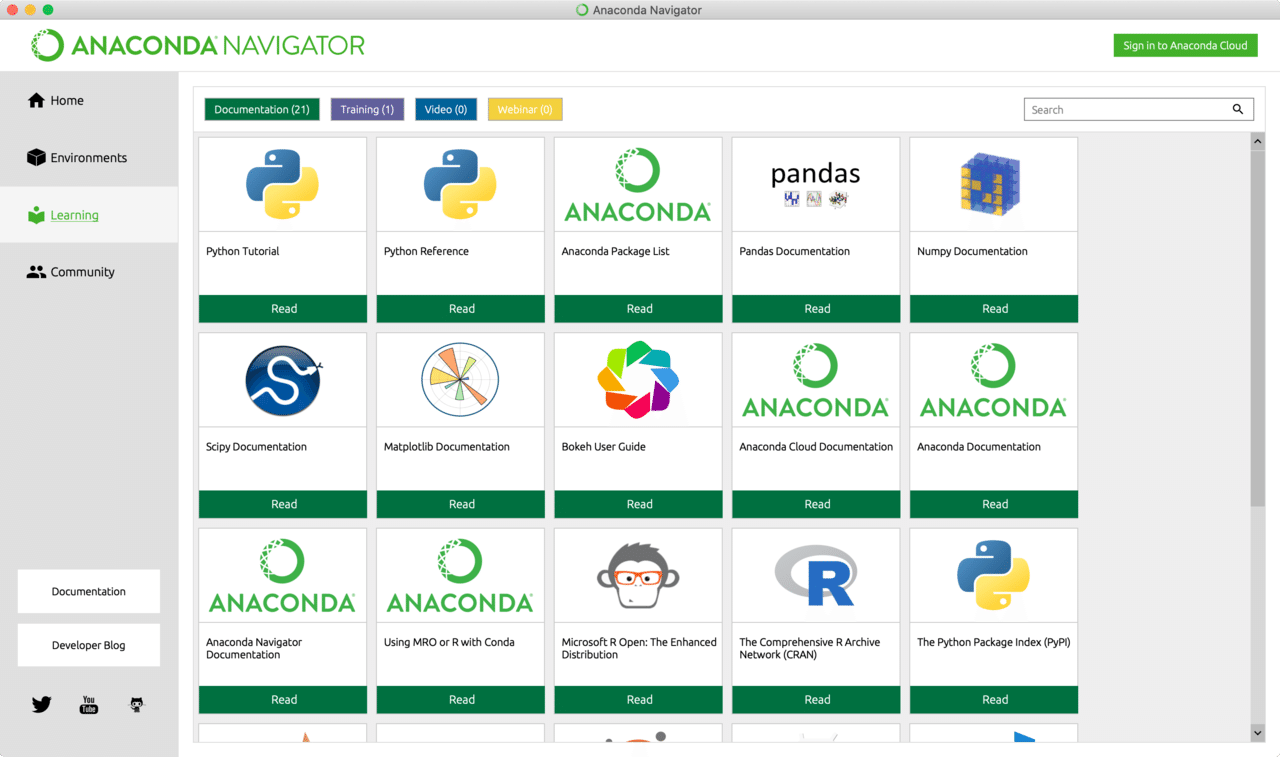Read the Matplotlib Documentation

tap(461, 504)
